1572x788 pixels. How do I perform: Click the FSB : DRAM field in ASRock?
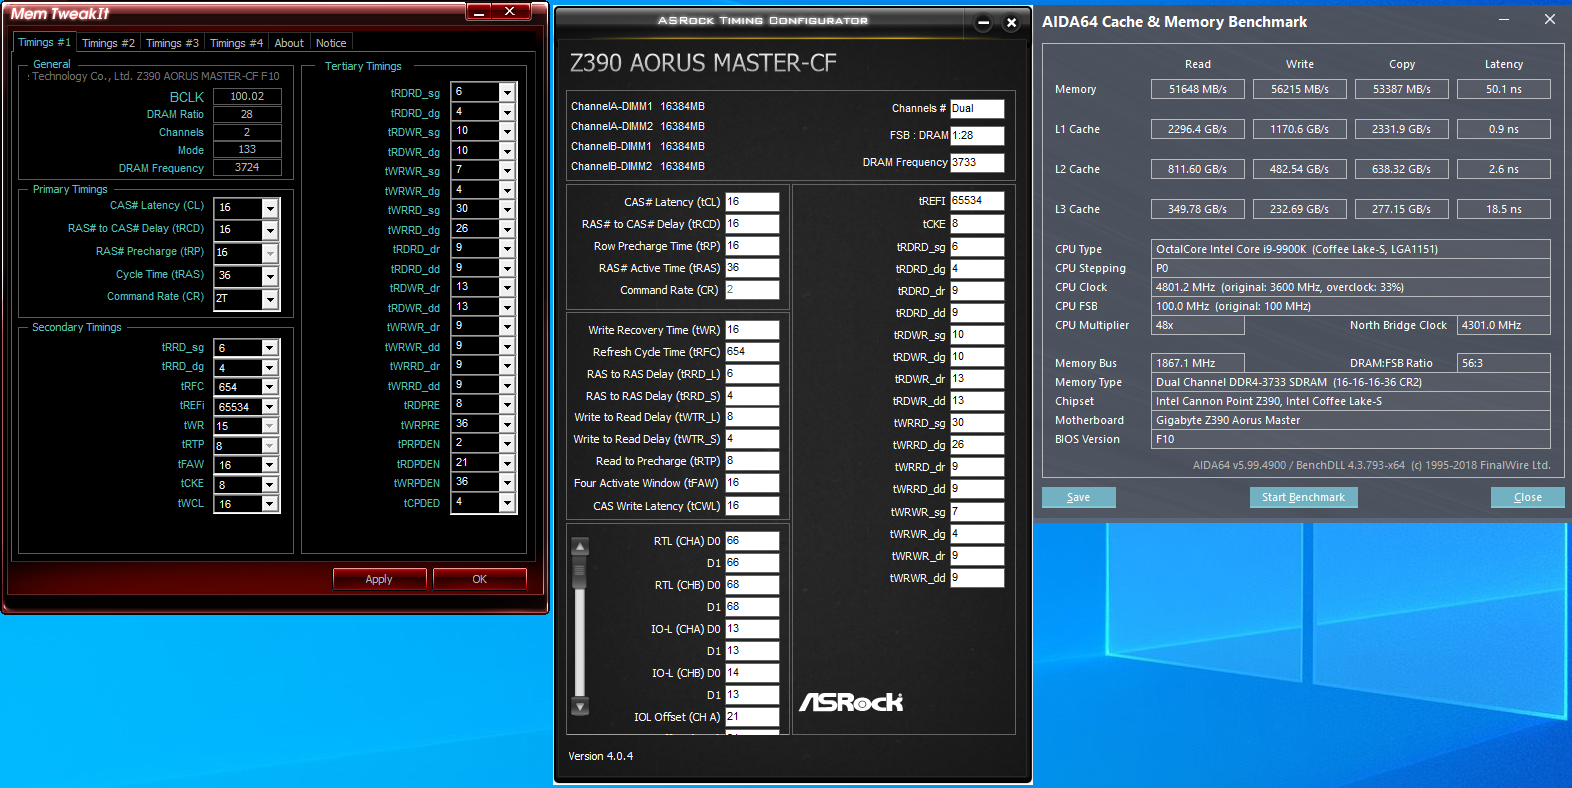[977, 135]
